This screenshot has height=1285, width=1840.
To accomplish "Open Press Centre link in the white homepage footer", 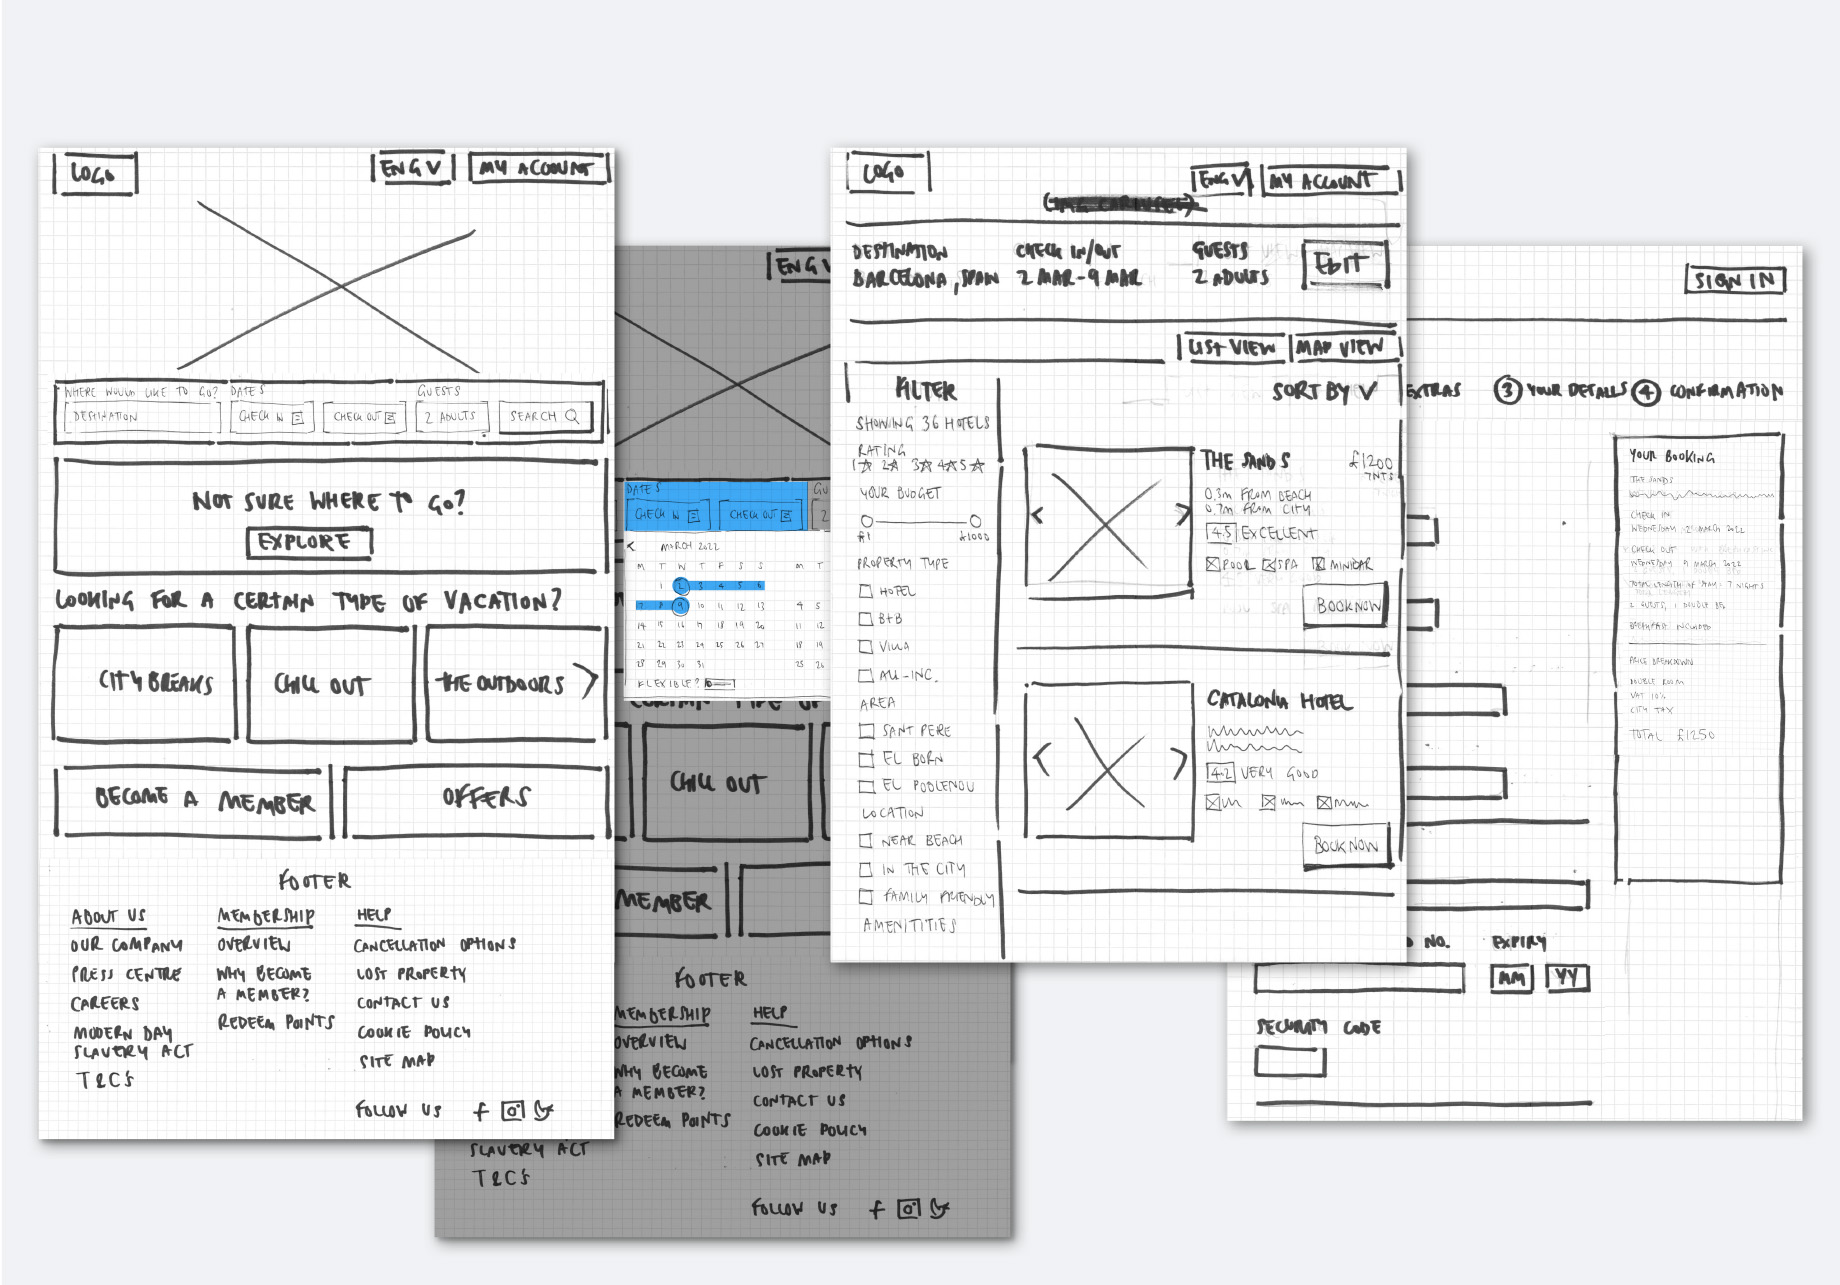I will (x=126, y=974).
